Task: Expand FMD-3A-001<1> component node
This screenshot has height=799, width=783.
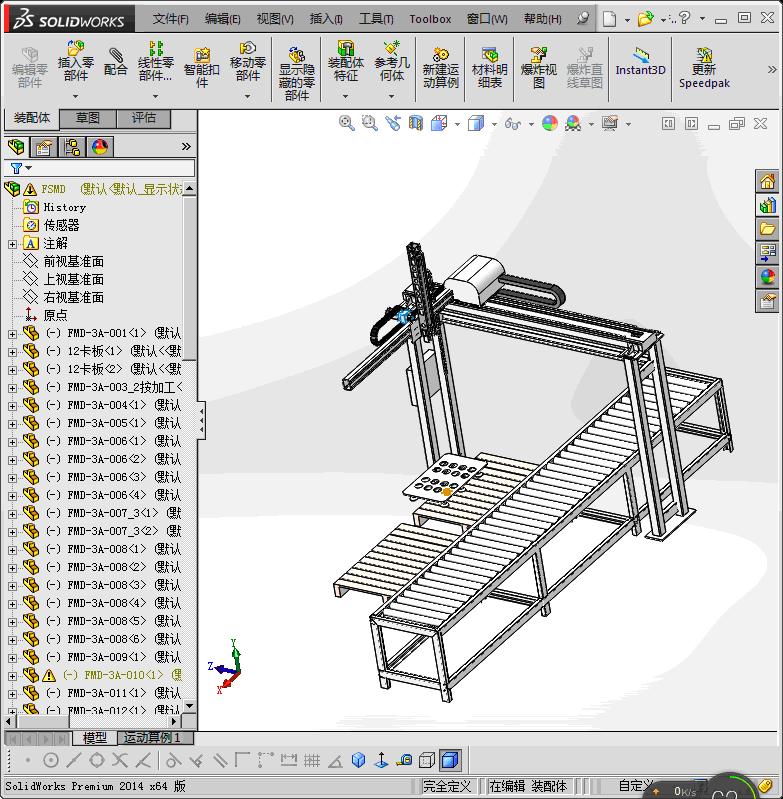Action: (12, 334)
